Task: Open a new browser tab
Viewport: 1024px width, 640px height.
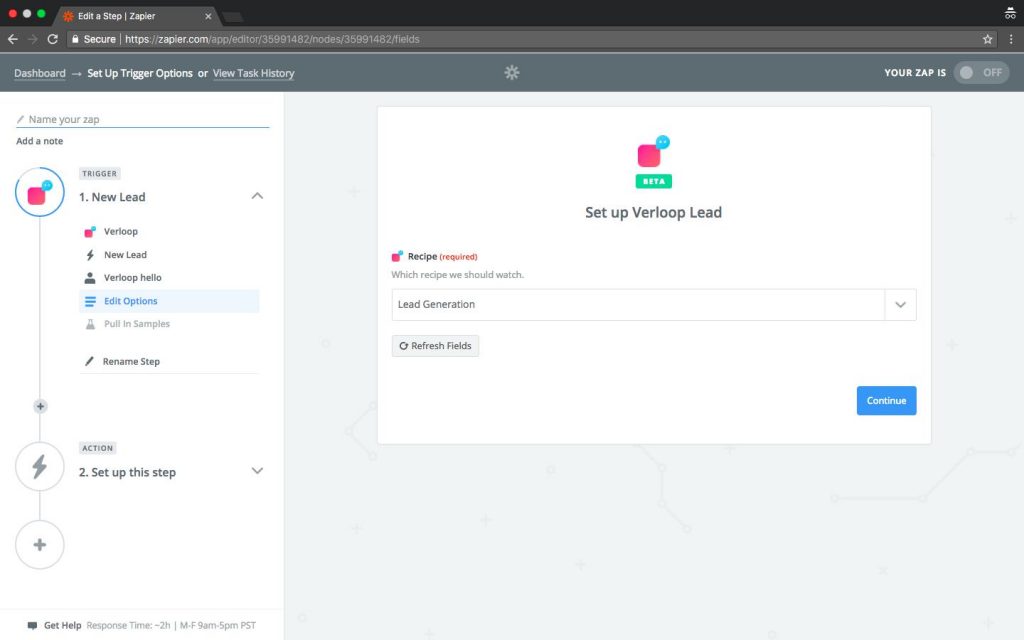Action: click(x=232, y=16)
